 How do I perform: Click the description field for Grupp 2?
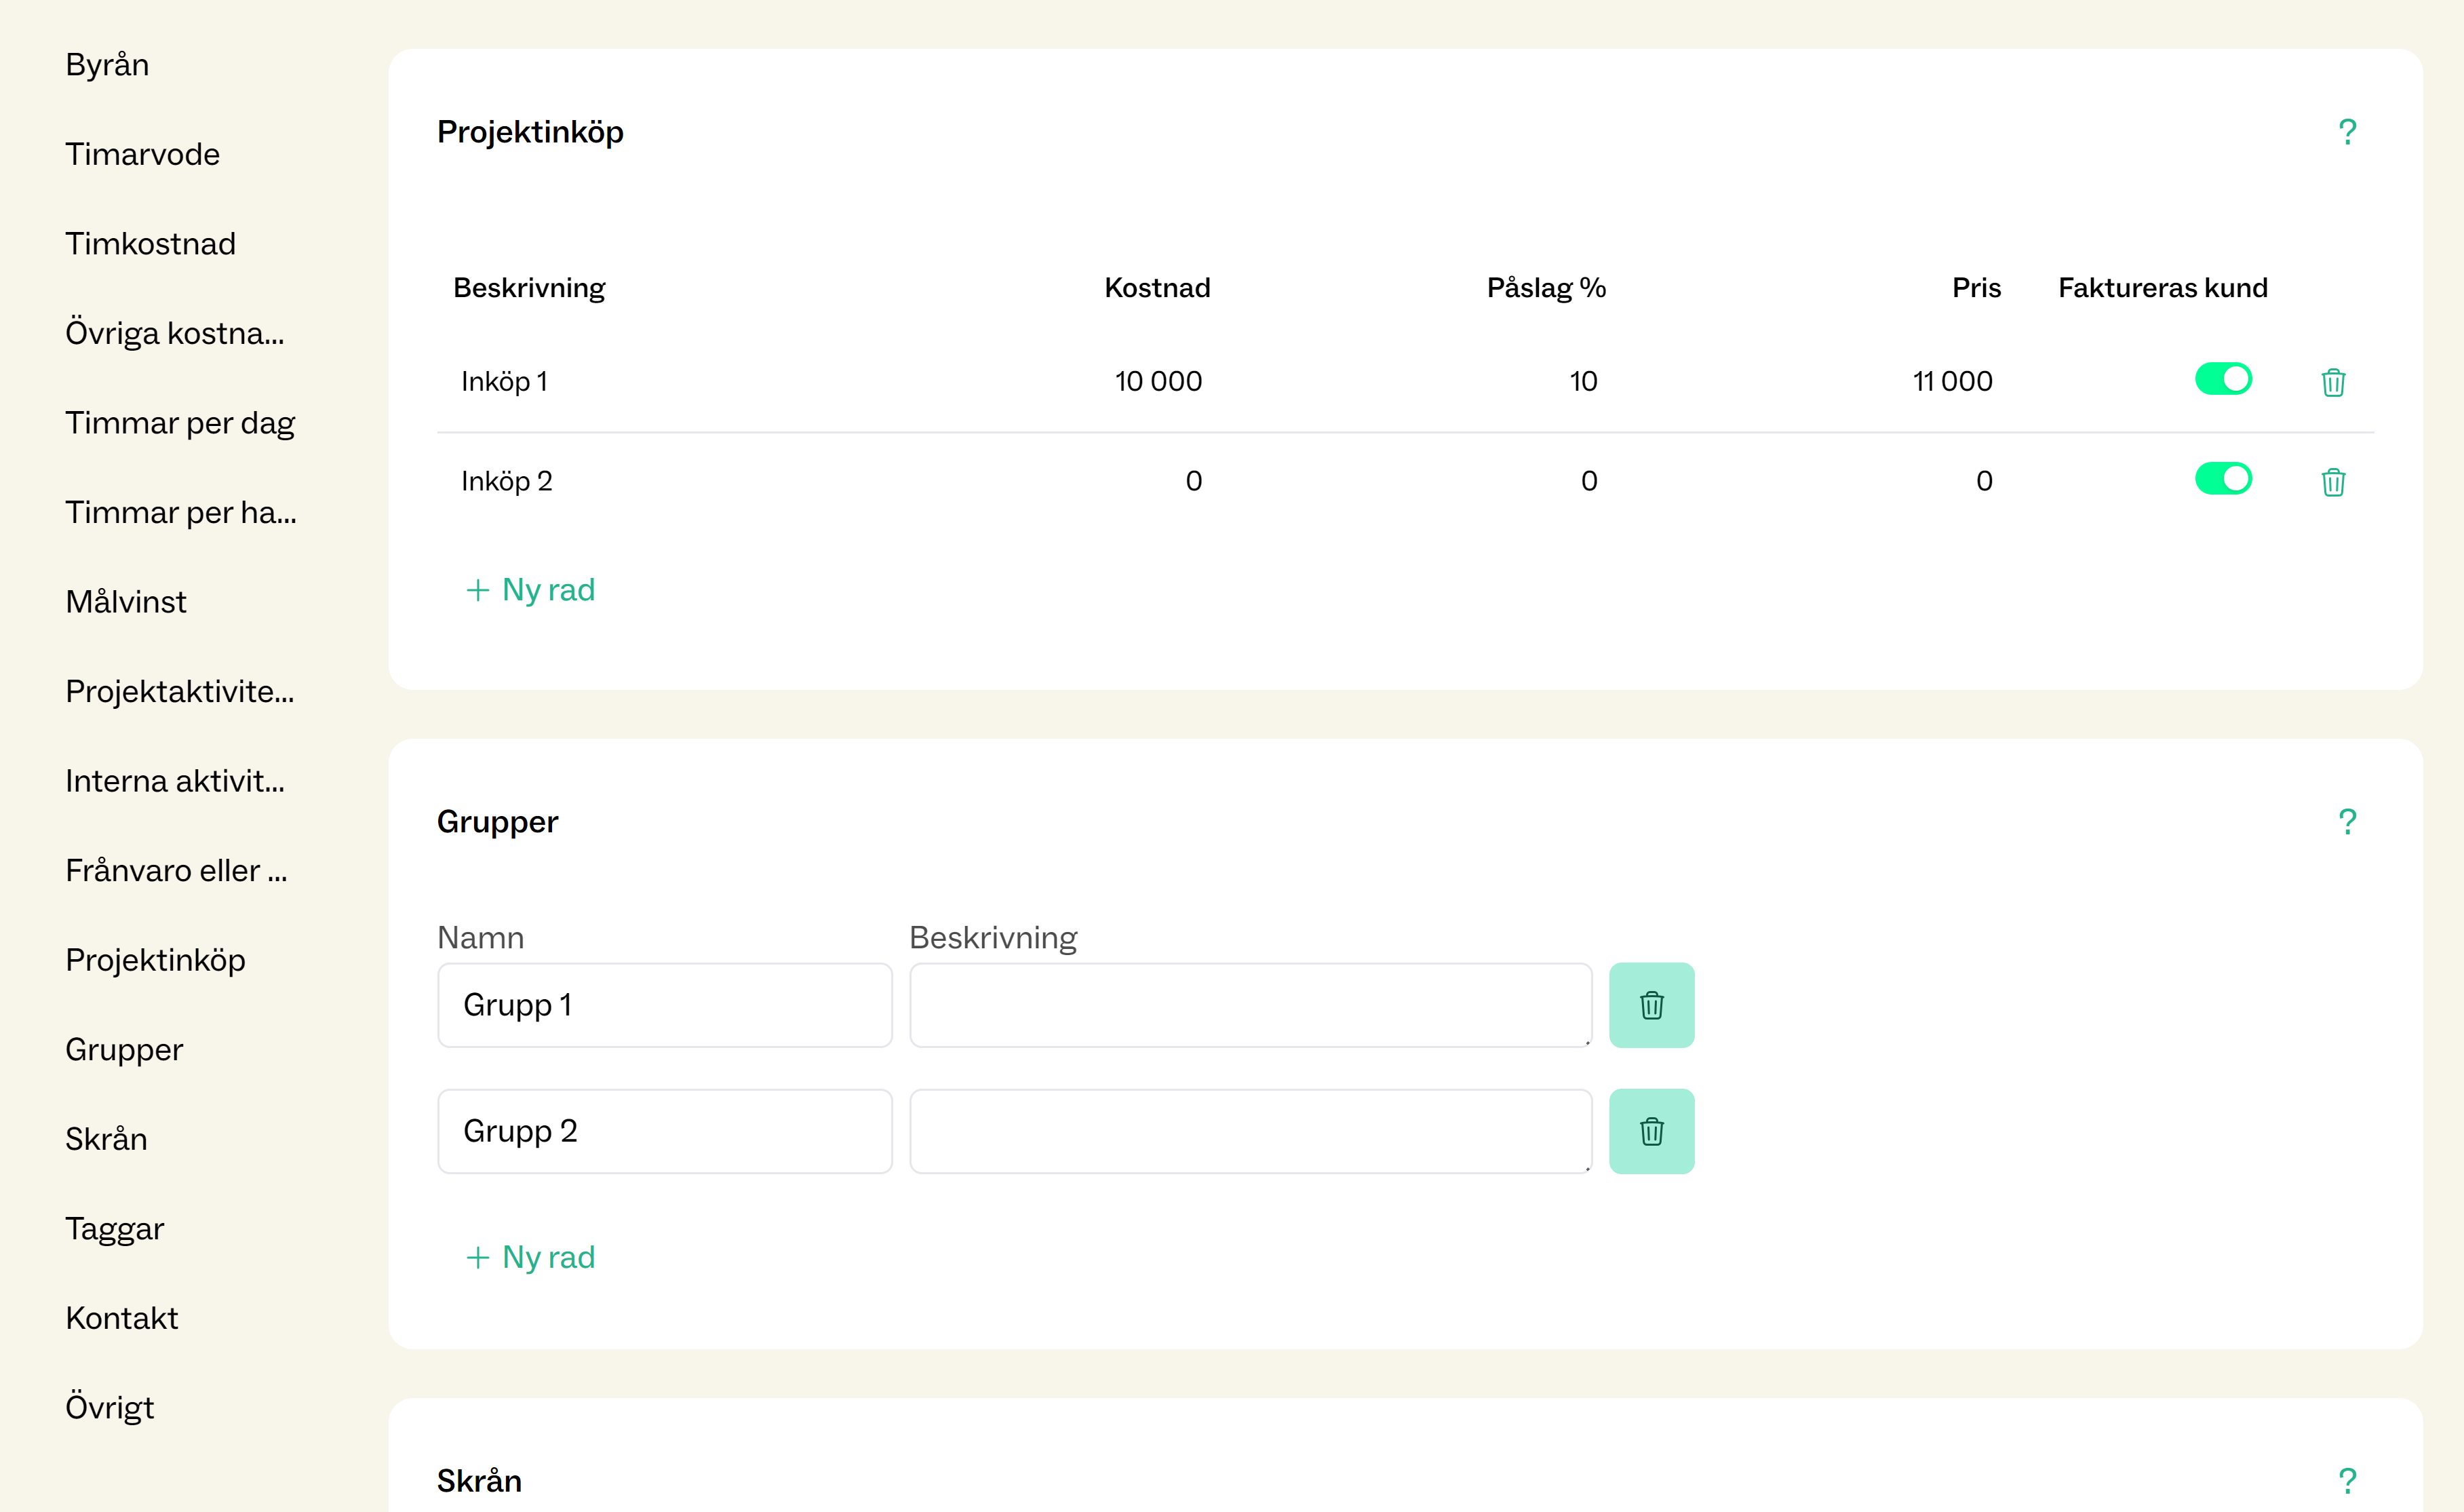pyautogui.click(x=1250, y=1131)
